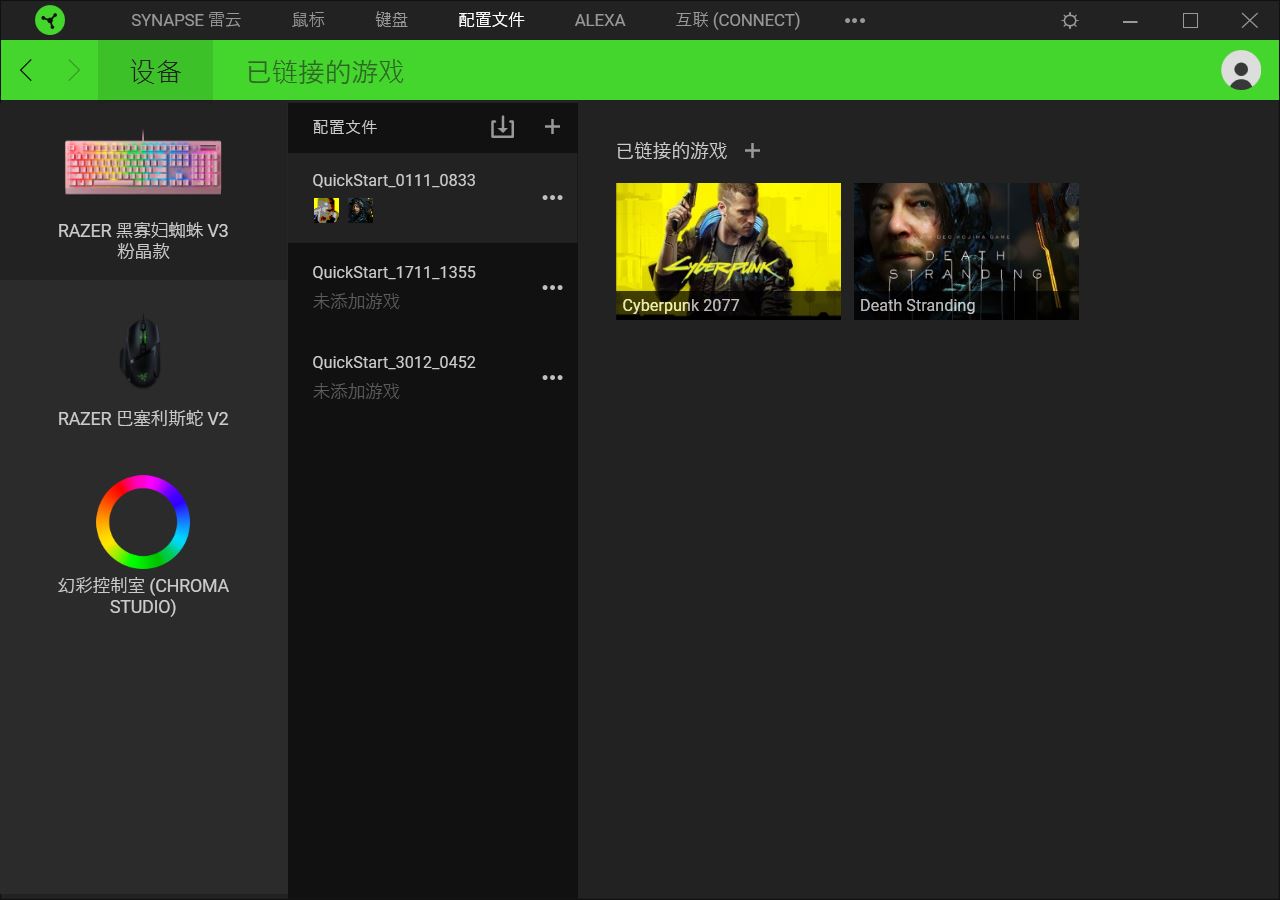This screenshot has height=900, width=1280.
Task: Open the Death Stranding game thumbnail
Action: 966,251
